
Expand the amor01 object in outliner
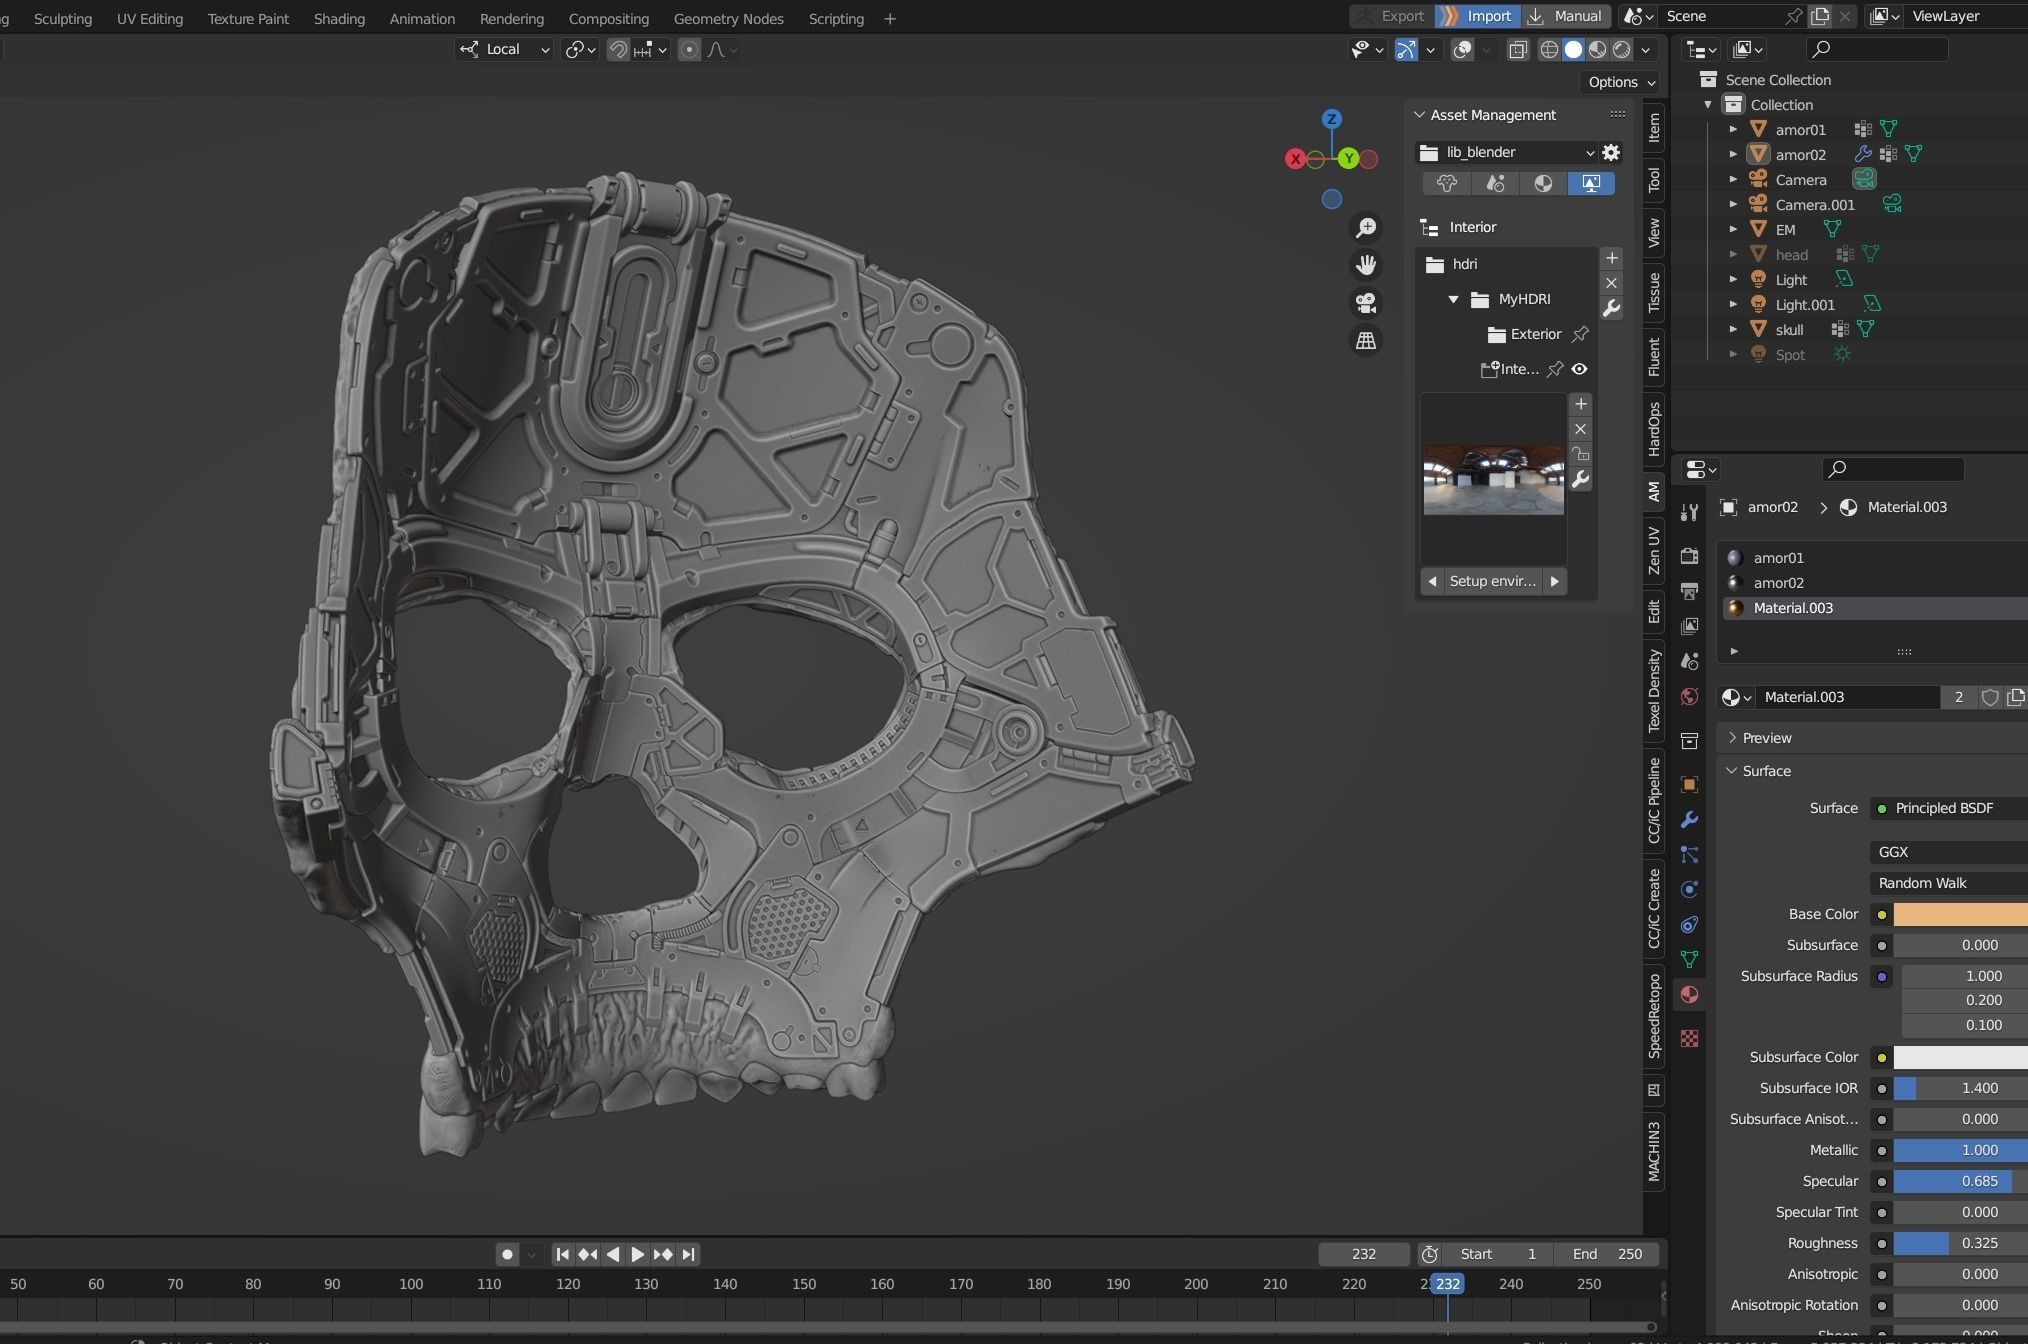(x=1733, y=130)
